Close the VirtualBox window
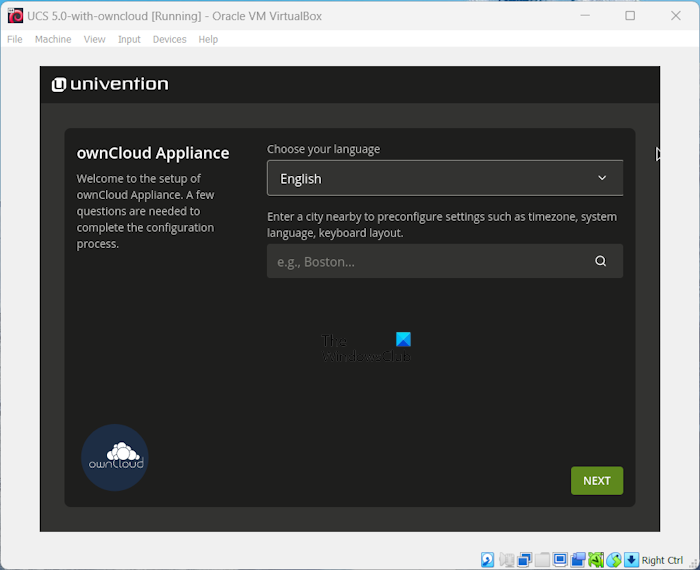 click(675, 16)
